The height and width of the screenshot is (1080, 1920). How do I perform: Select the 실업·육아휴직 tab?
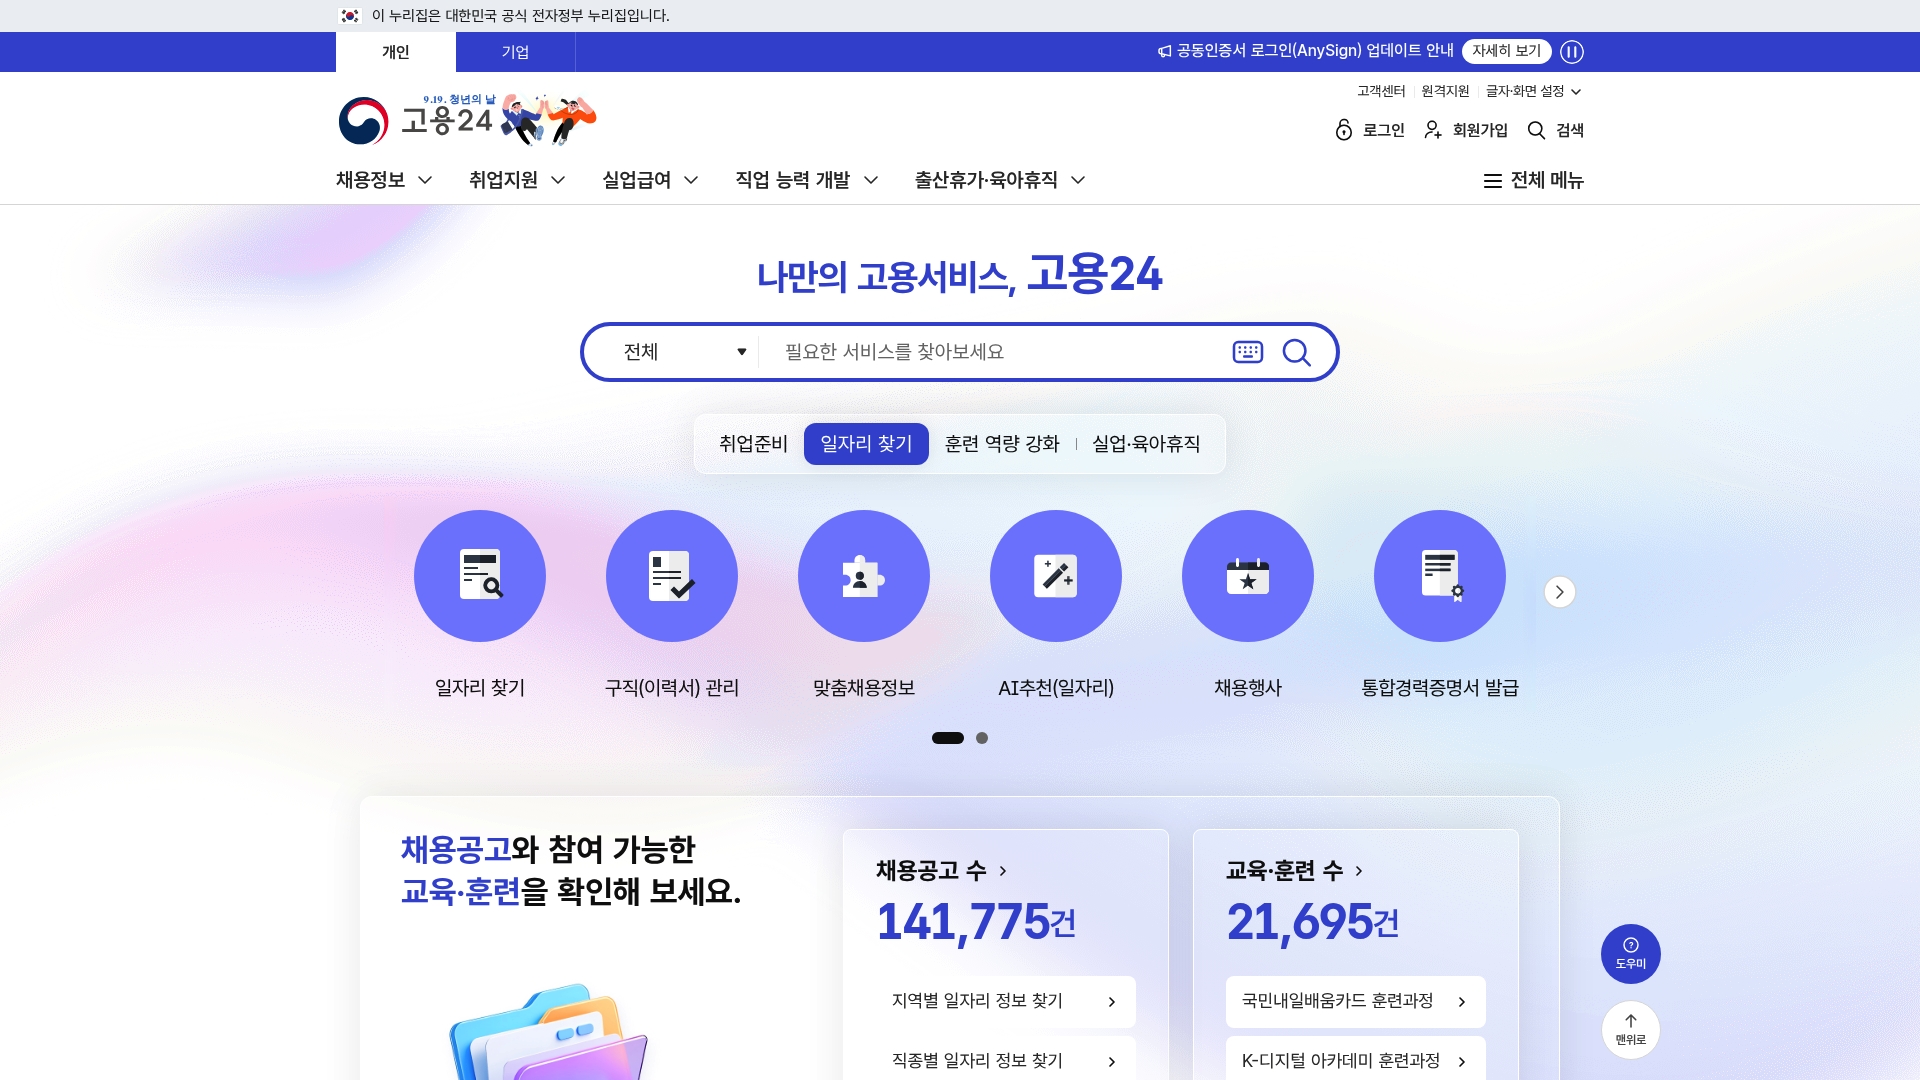click(1146, 444)
